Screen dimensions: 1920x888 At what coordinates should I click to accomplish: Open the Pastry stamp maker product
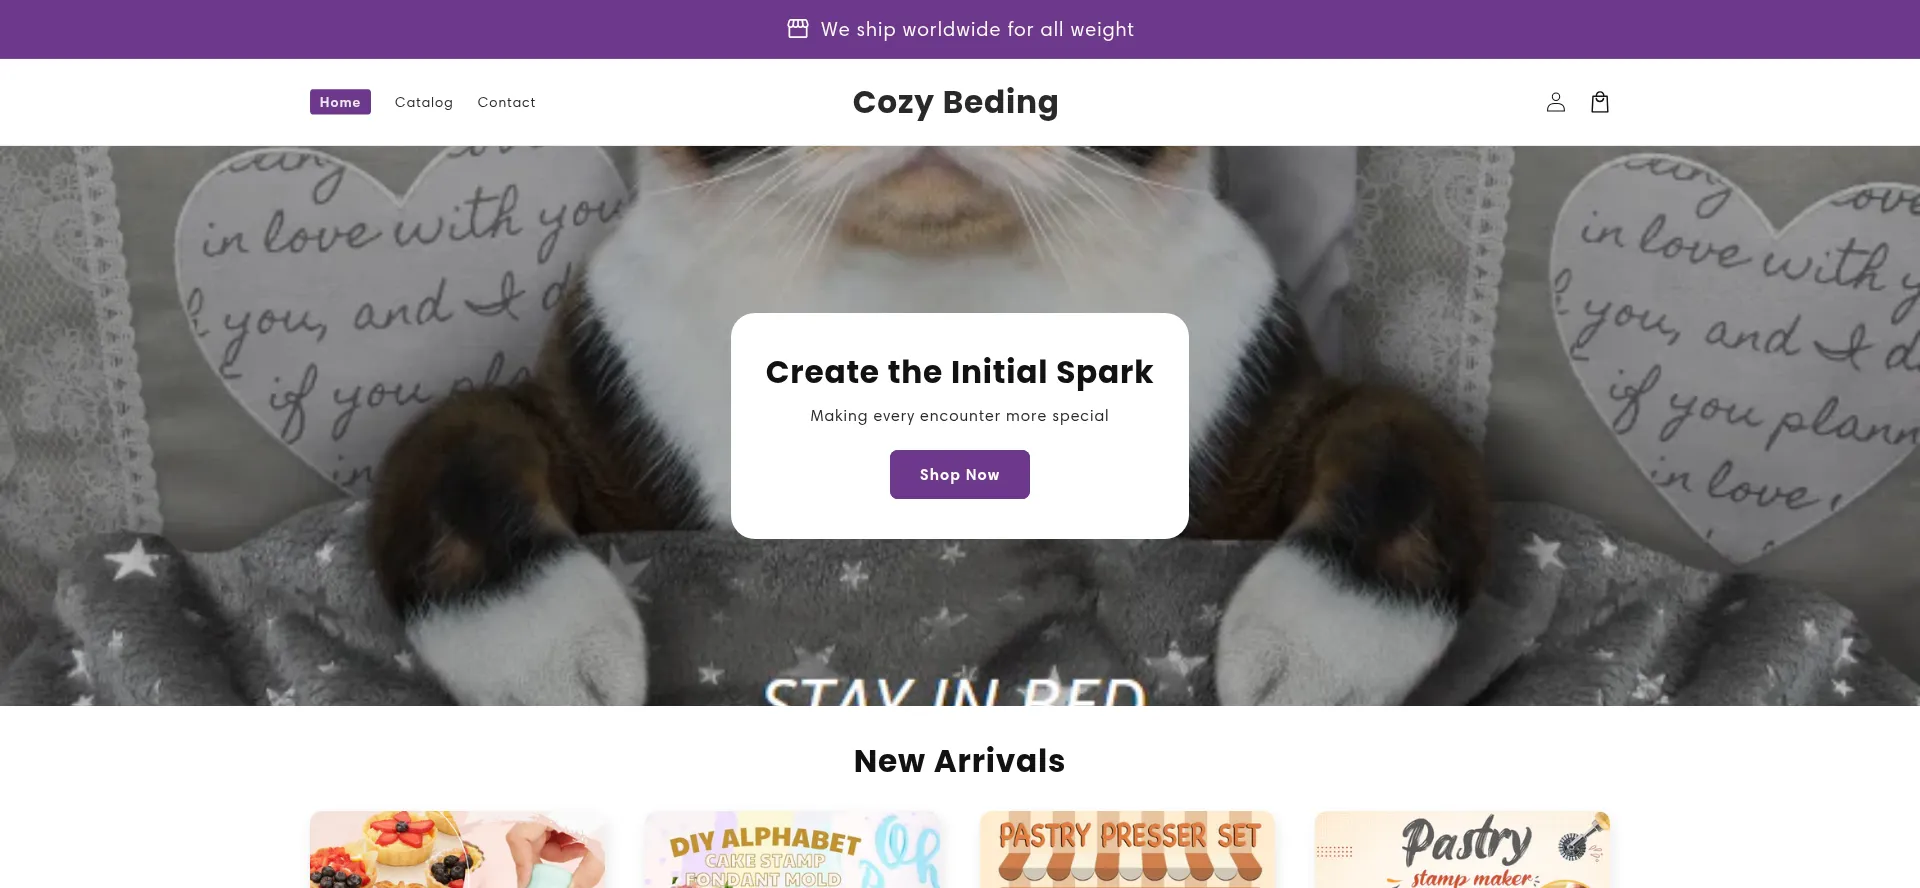1463,849
